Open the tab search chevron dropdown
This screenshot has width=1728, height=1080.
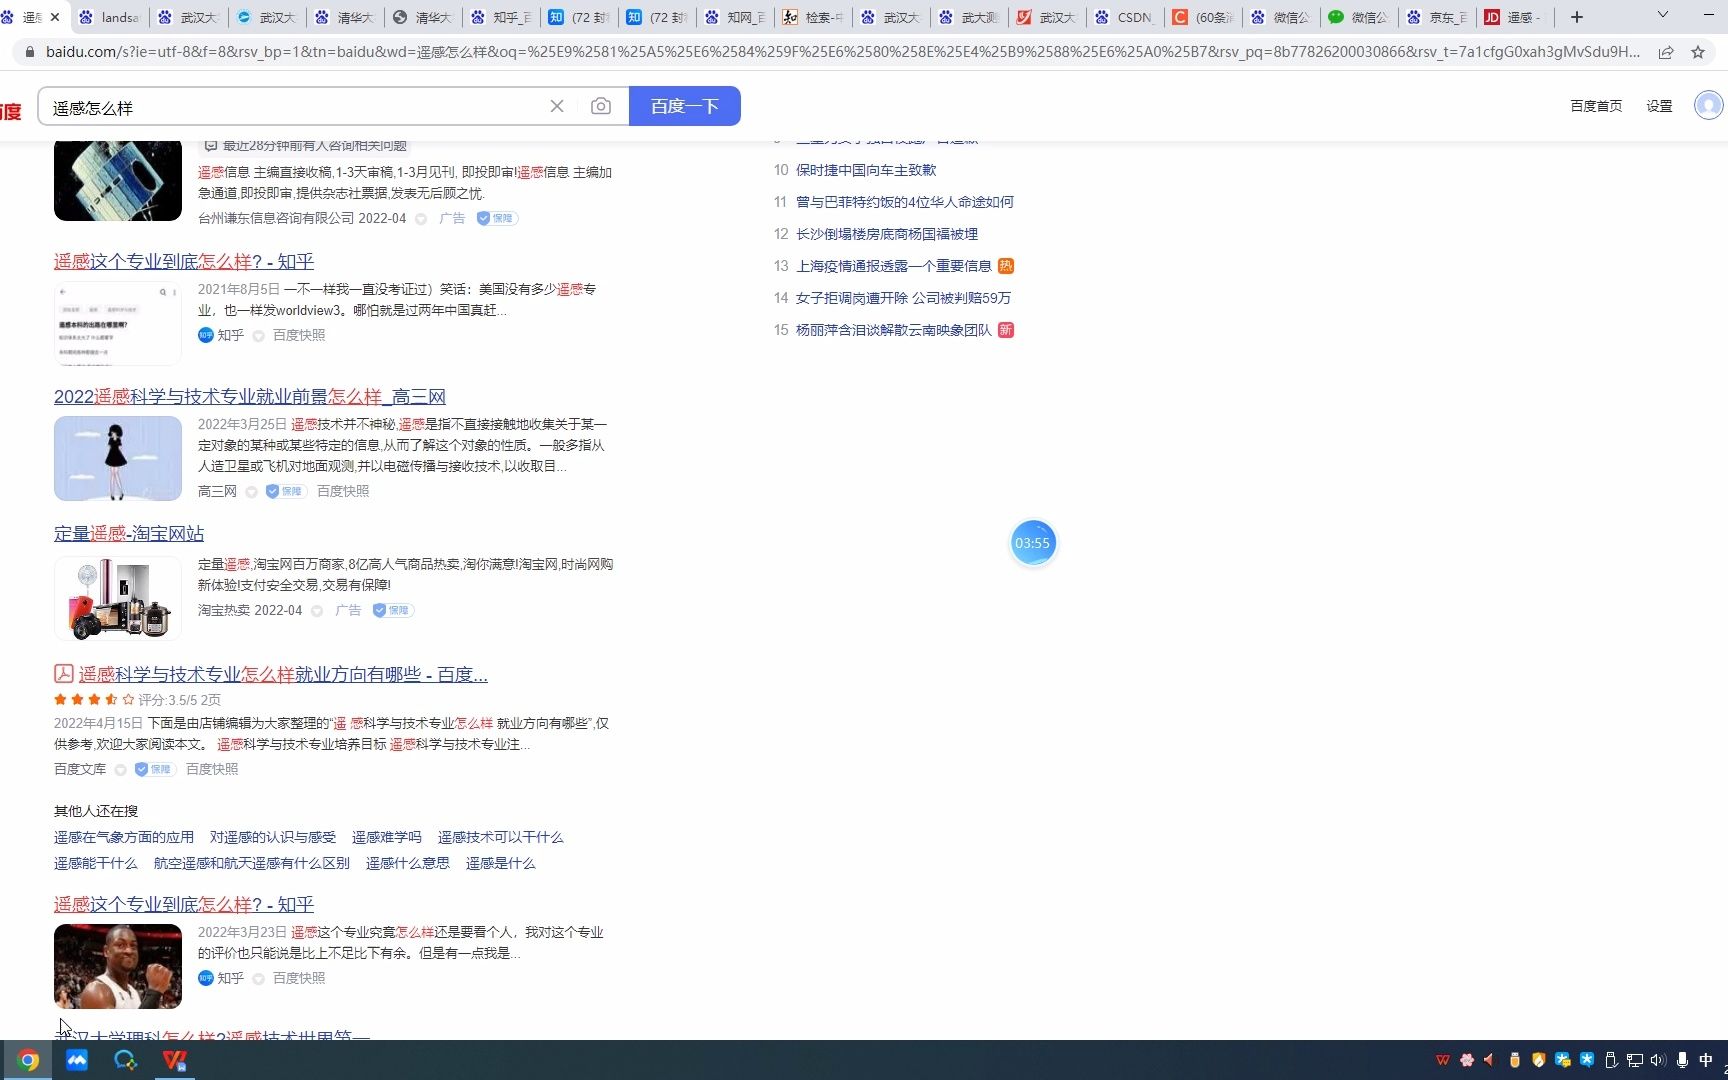click(x=1662, y=17)
